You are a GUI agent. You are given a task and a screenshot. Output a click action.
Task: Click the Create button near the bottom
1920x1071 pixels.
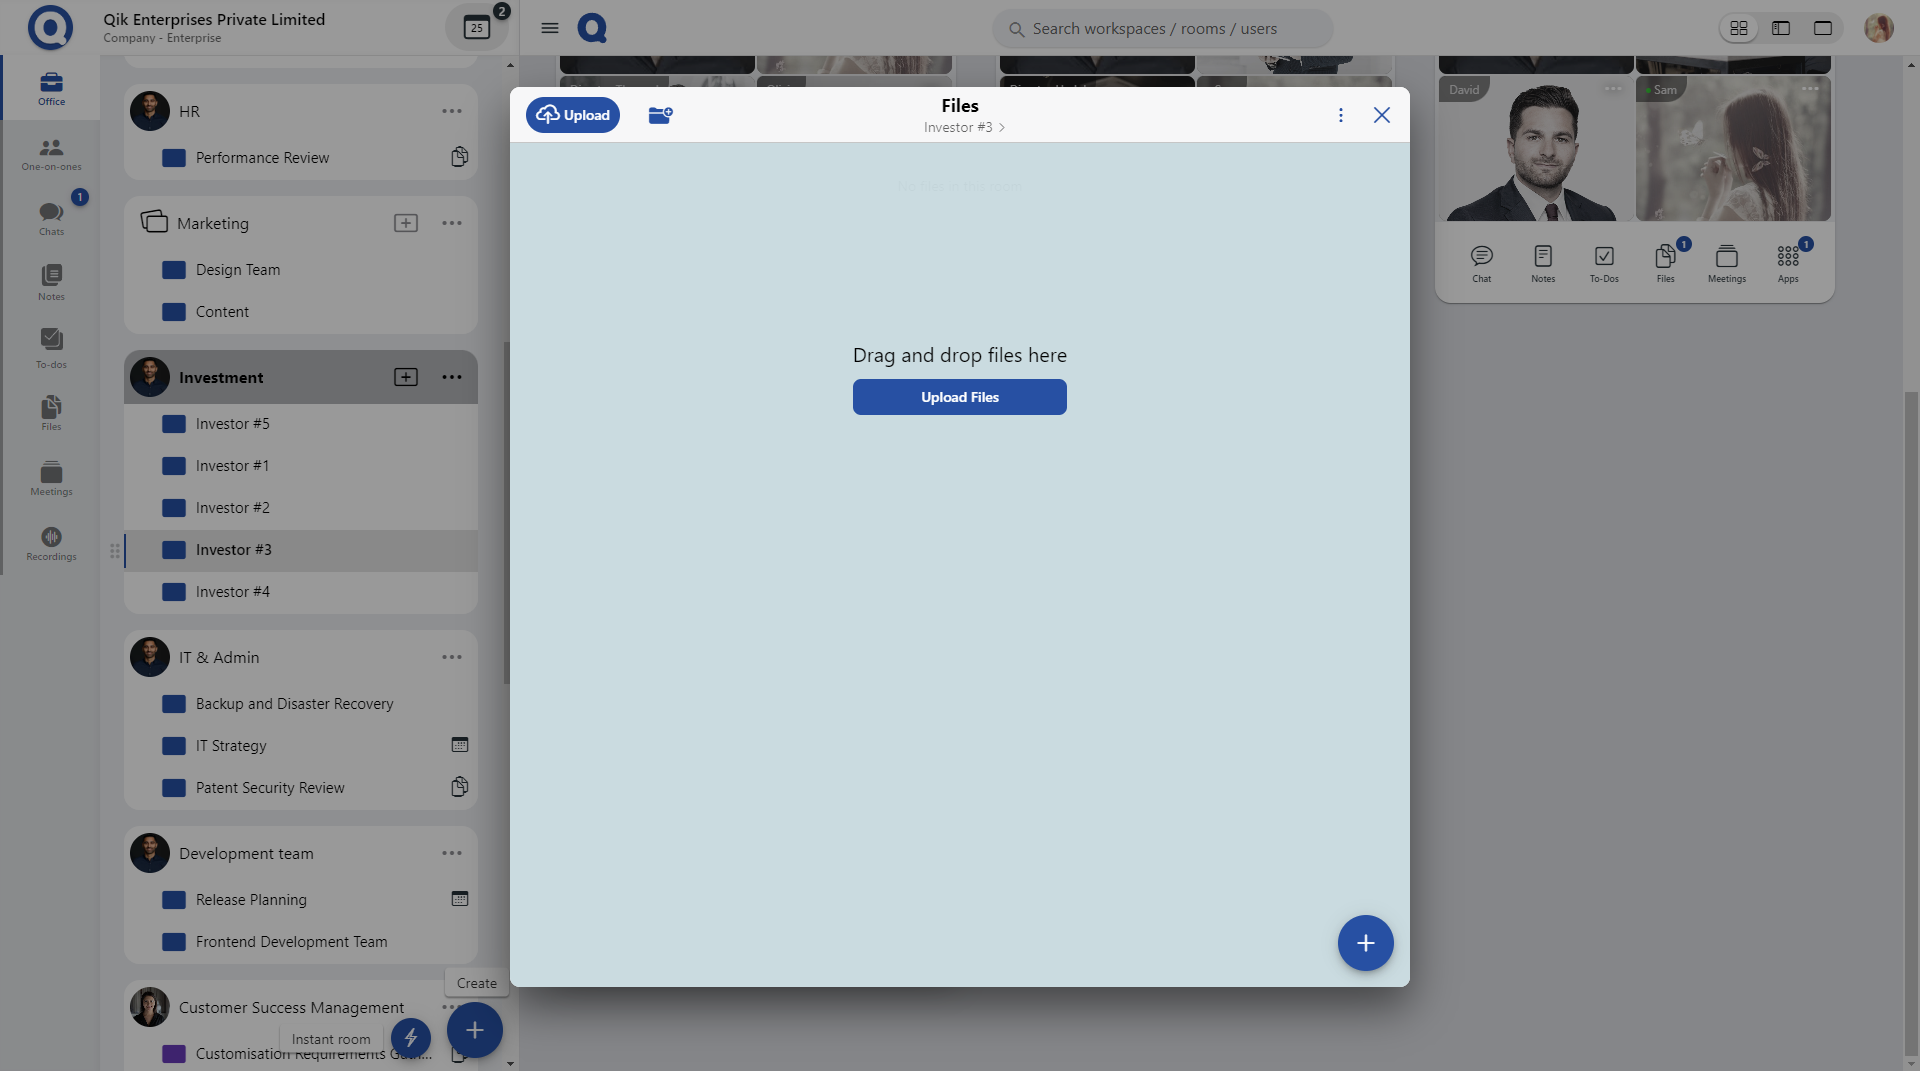coord(476,983)
